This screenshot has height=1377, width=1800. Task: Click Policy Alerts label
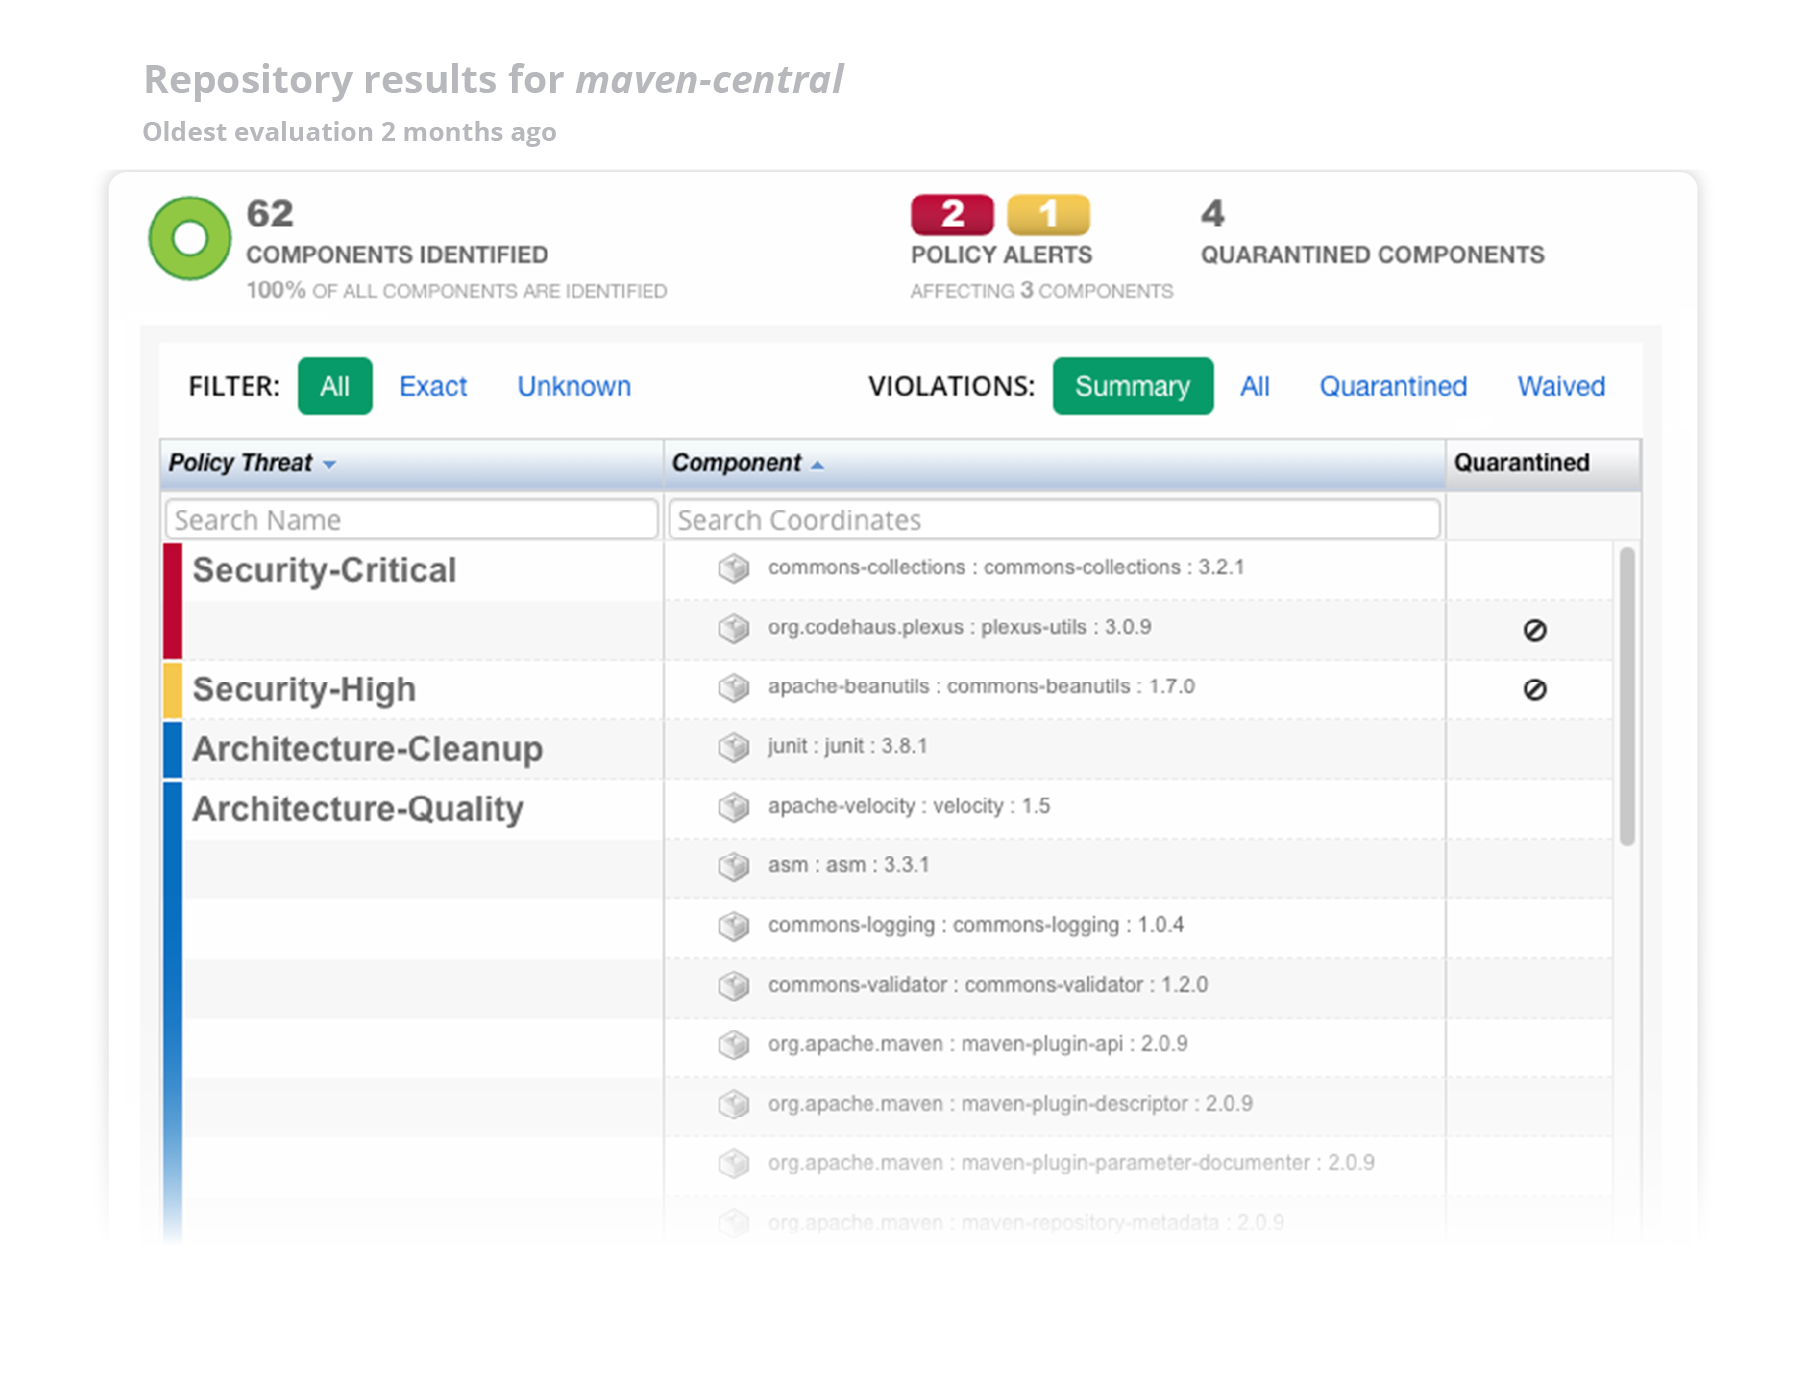tap(1002, 255)
